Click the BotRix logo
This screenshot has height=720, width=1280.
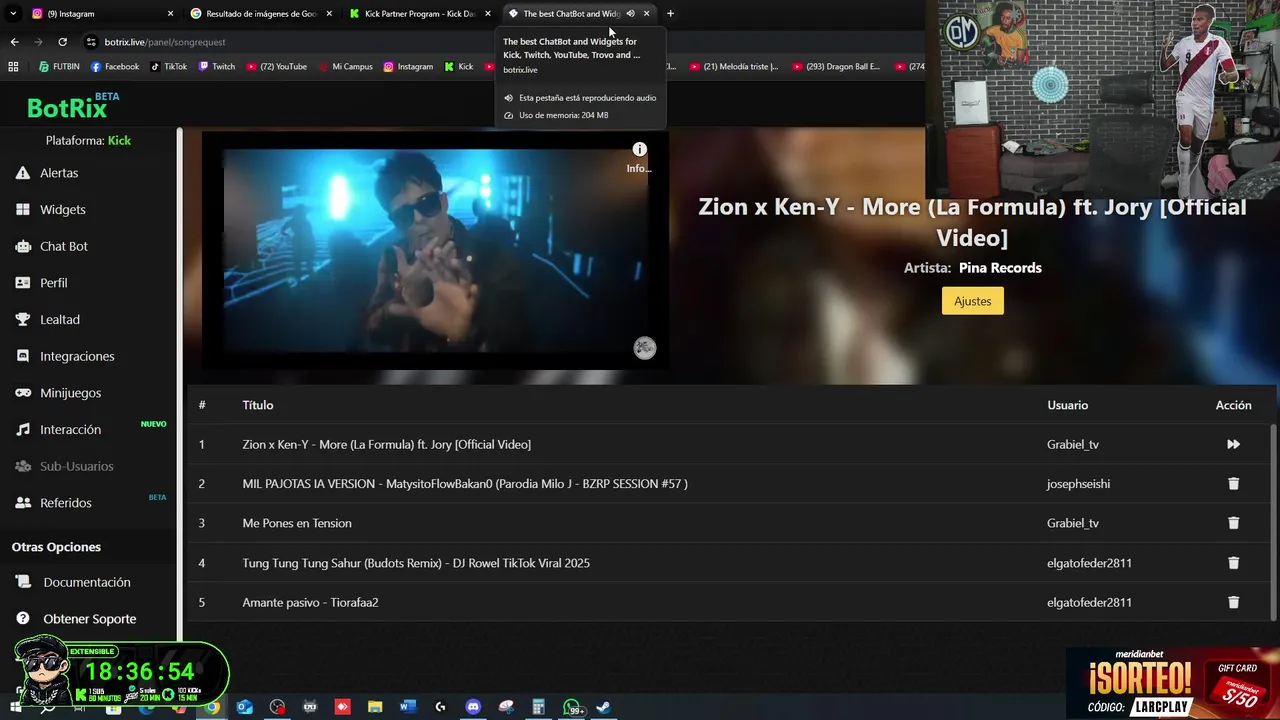tap(72, 106)
